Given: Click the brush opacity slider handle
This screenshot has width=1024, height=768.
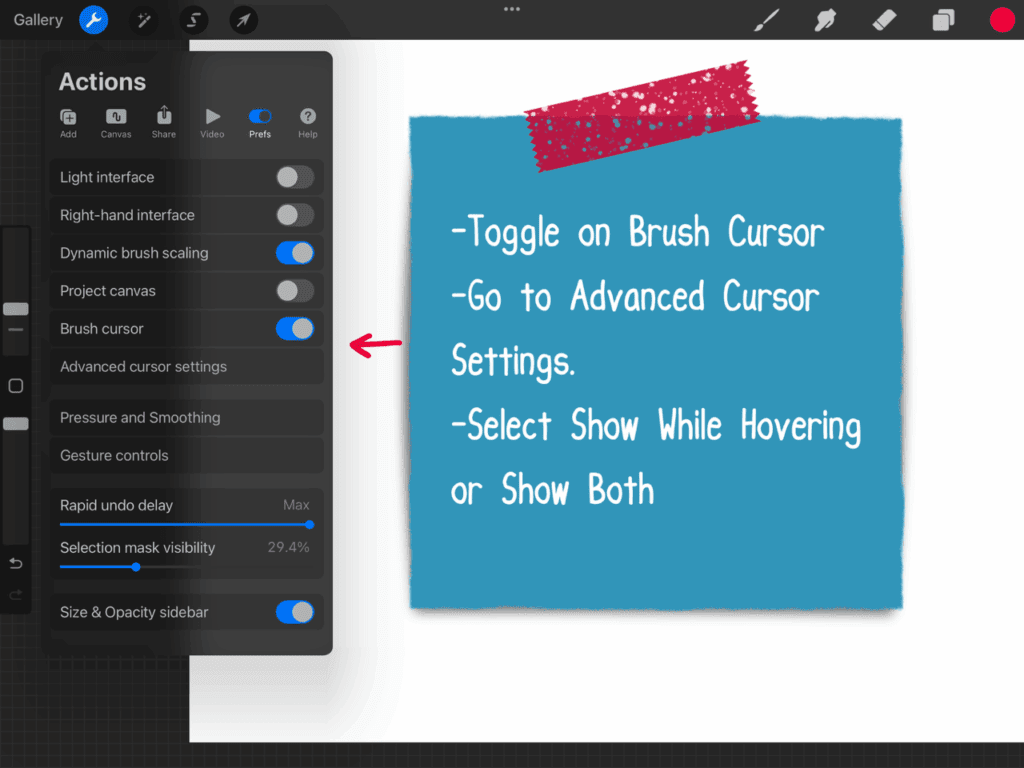Looking at the screenshot, I should 16,424.
